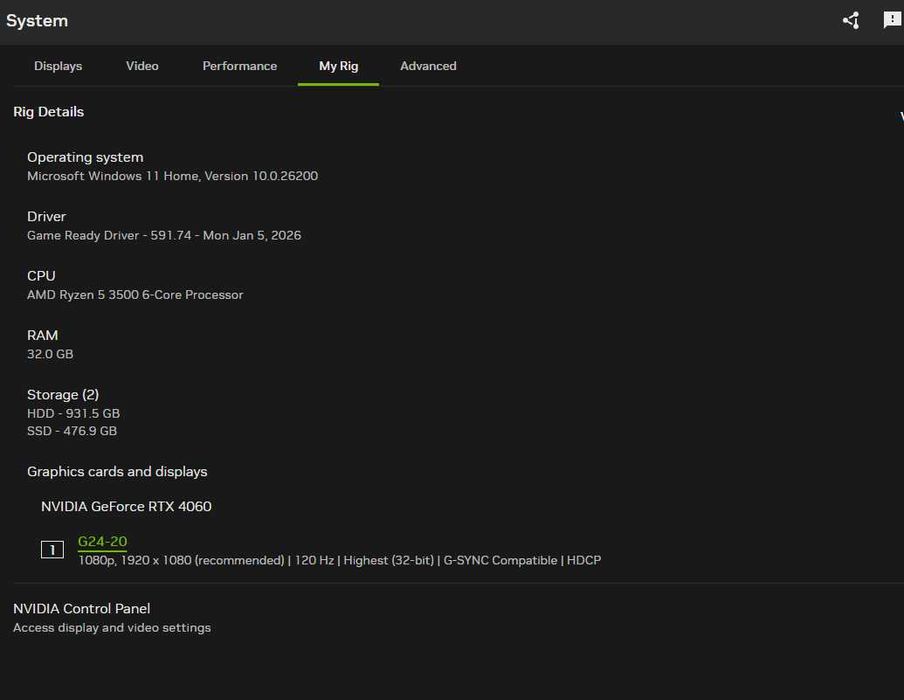Select AMD Ryzen 5 3500 processor text
The width and height of the screenshot is (904, 700).
click(x=135, y=295)
